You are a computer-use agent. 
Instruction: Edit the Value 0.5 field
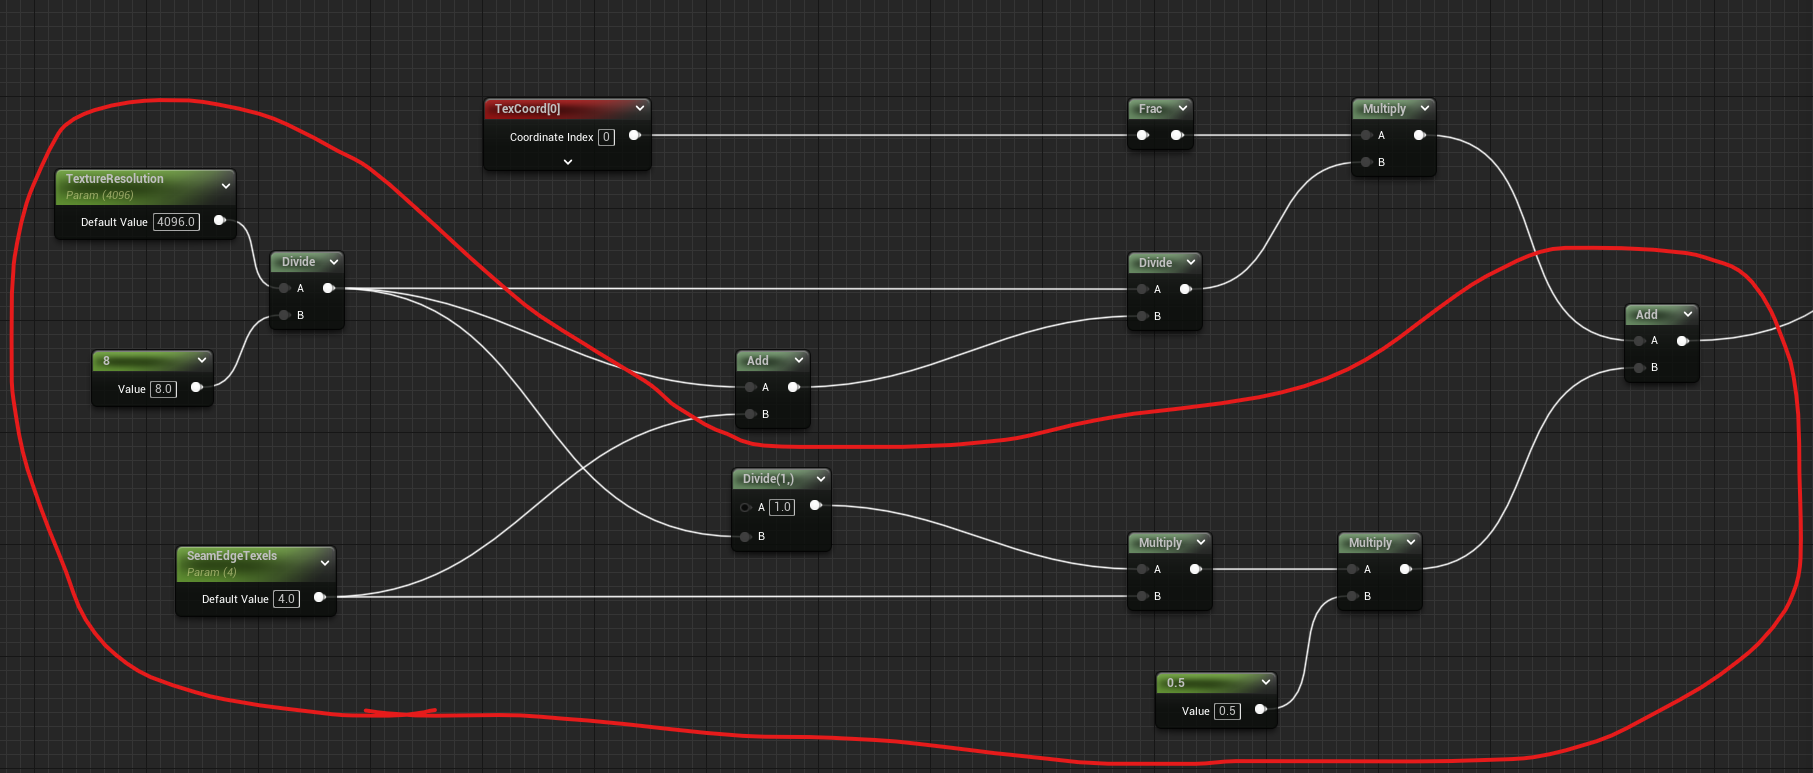coord(1227,711)
